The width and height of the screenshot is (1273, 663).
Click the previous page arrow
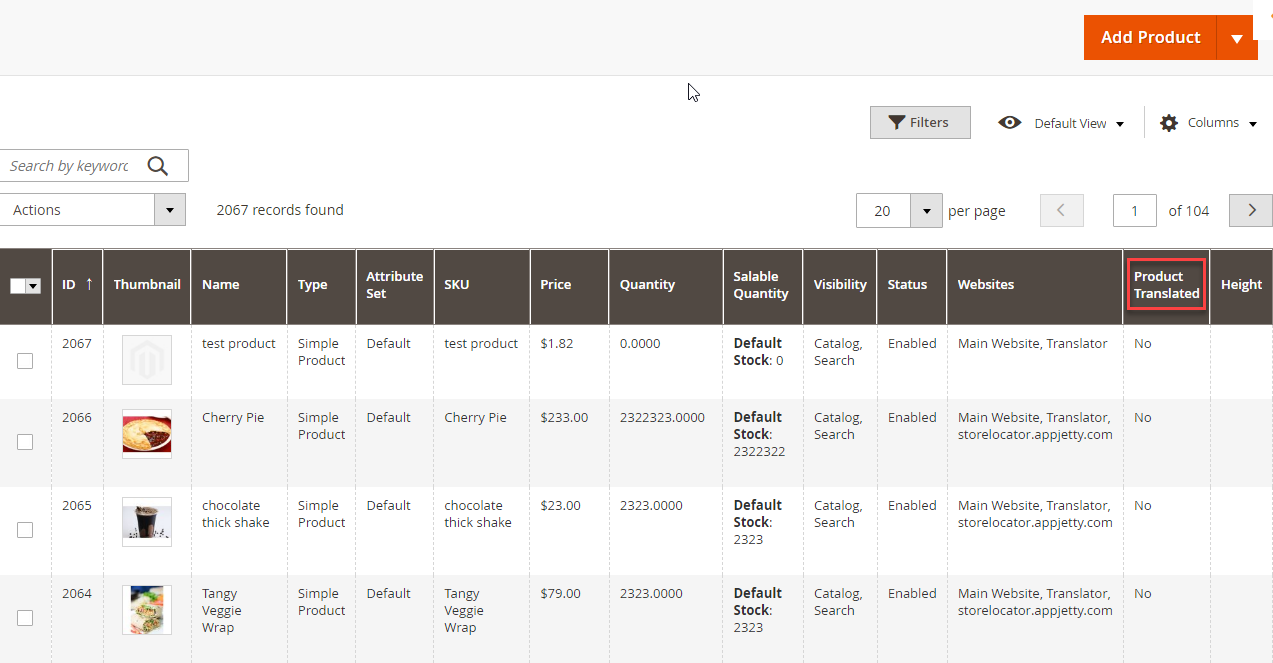click(x=1062, y=211)
